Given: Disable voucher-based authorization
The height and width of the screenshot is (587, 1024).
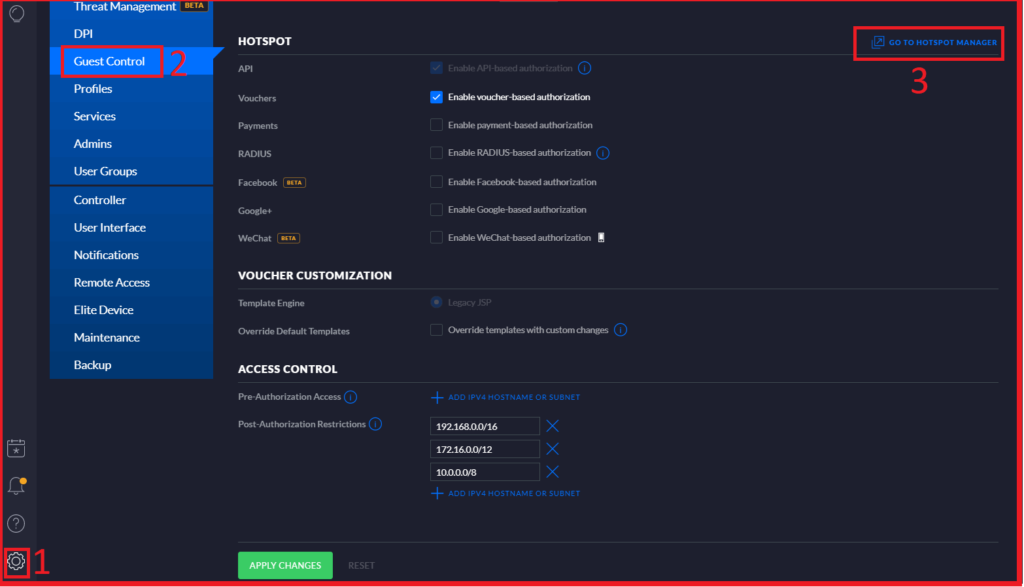Looking at the screenshot, I should pyautogui.click(x=436, y=97).
